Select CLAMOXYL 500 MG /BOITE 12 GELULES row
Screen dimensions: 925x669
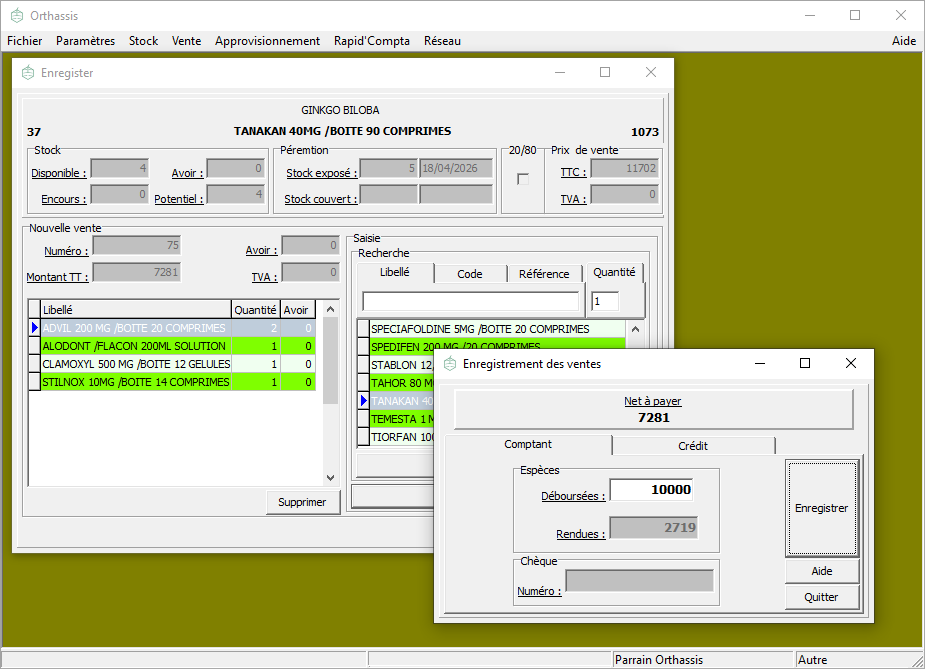point(178,364)
